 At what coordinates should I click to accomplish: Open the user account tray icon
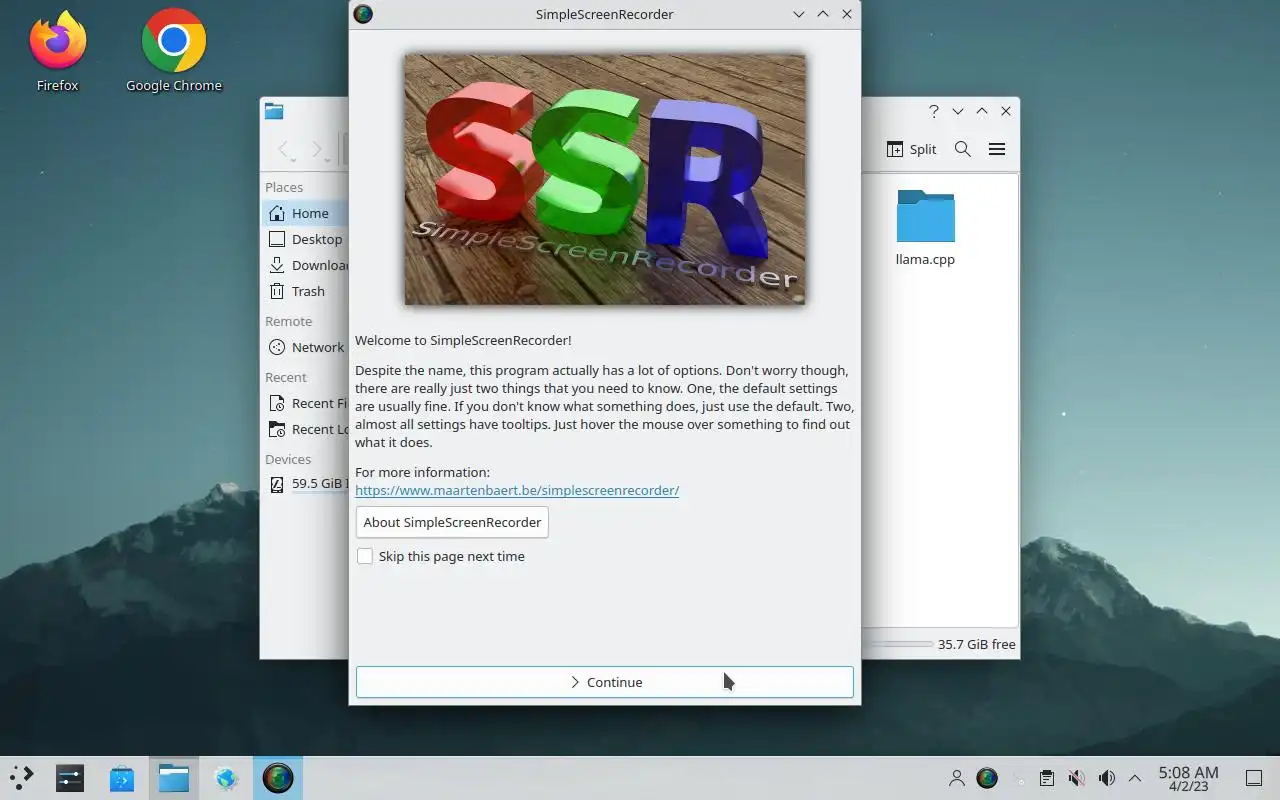[x=957, y=778]
